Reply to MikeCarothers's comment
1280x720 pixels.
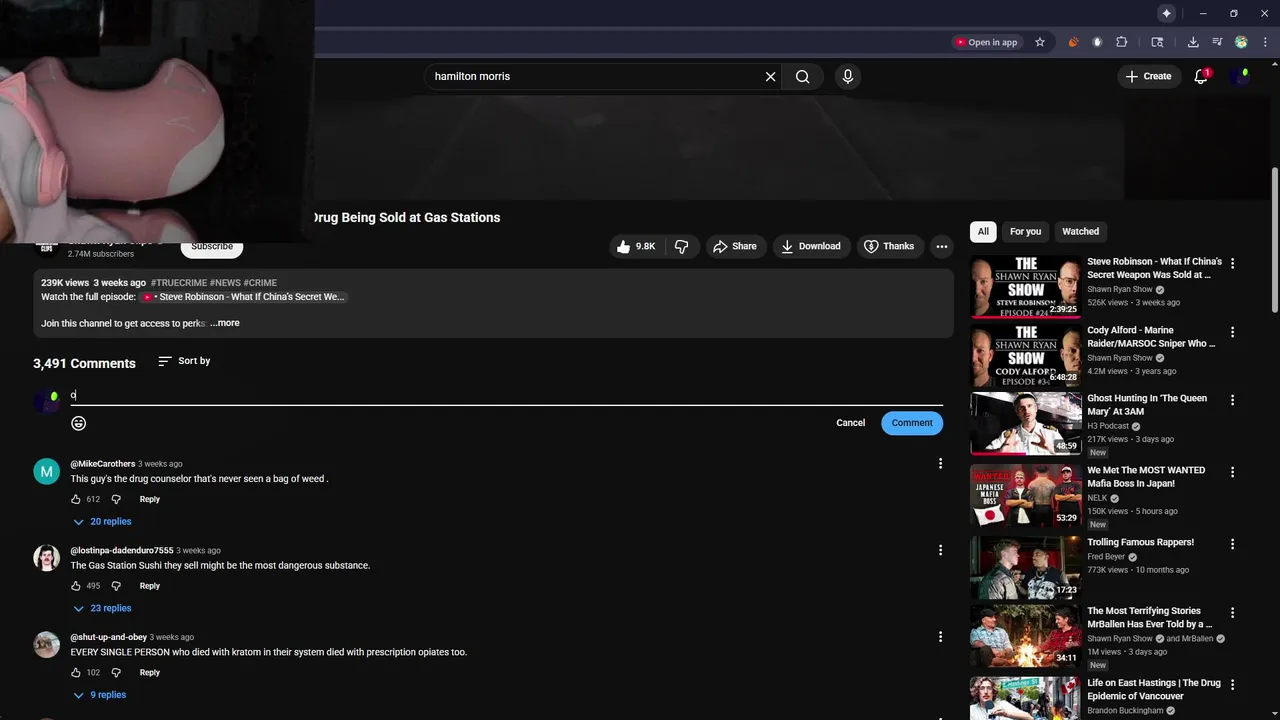click(149, 499)
